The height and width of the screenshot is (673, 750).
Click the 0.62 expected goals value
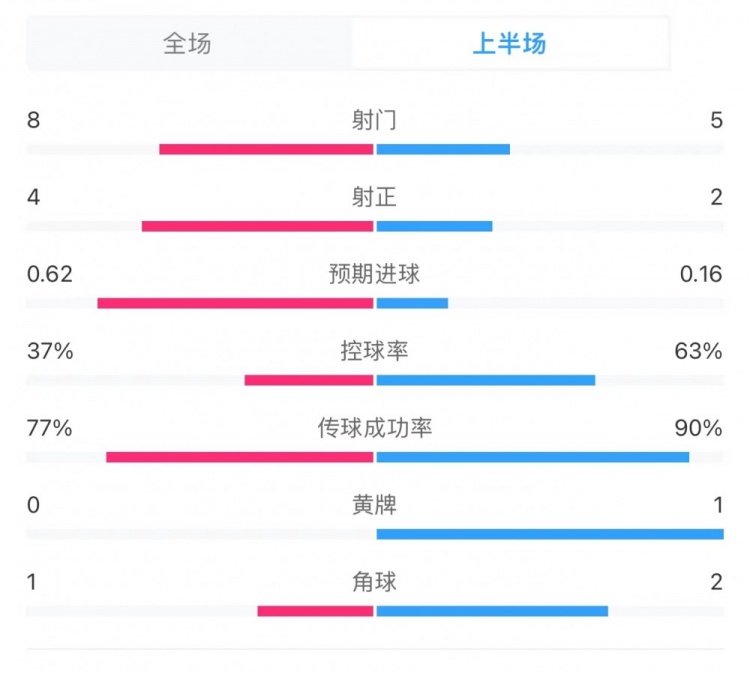[x=51, y=274]
